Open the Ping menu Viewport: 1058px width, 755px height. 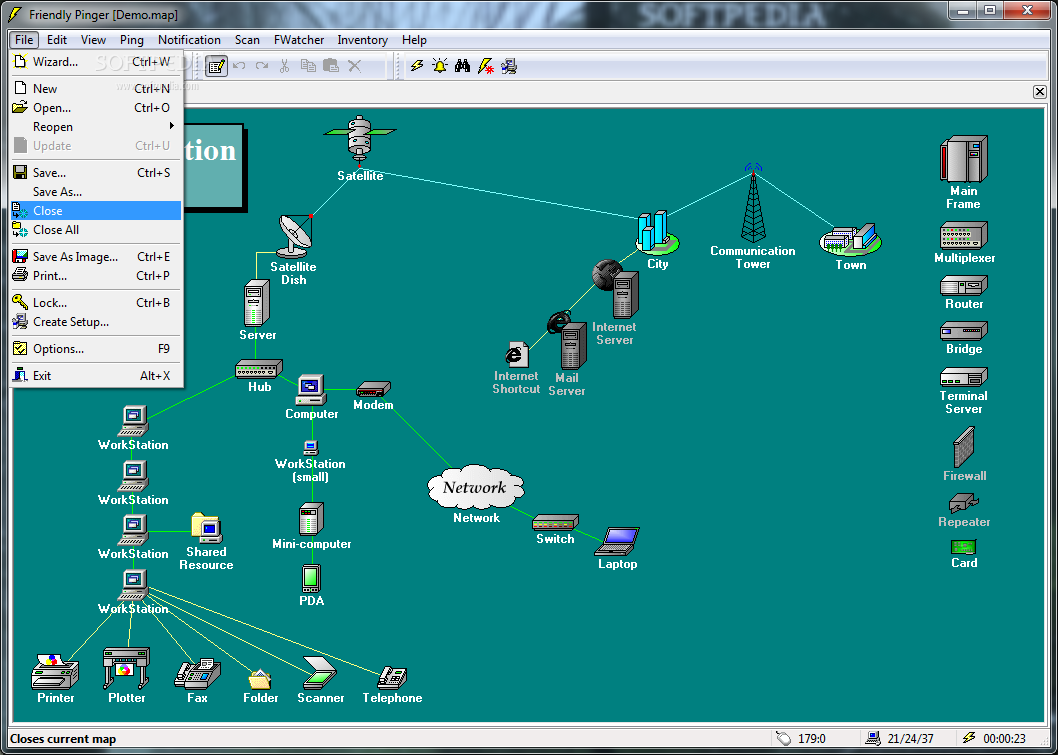point(132,40)
